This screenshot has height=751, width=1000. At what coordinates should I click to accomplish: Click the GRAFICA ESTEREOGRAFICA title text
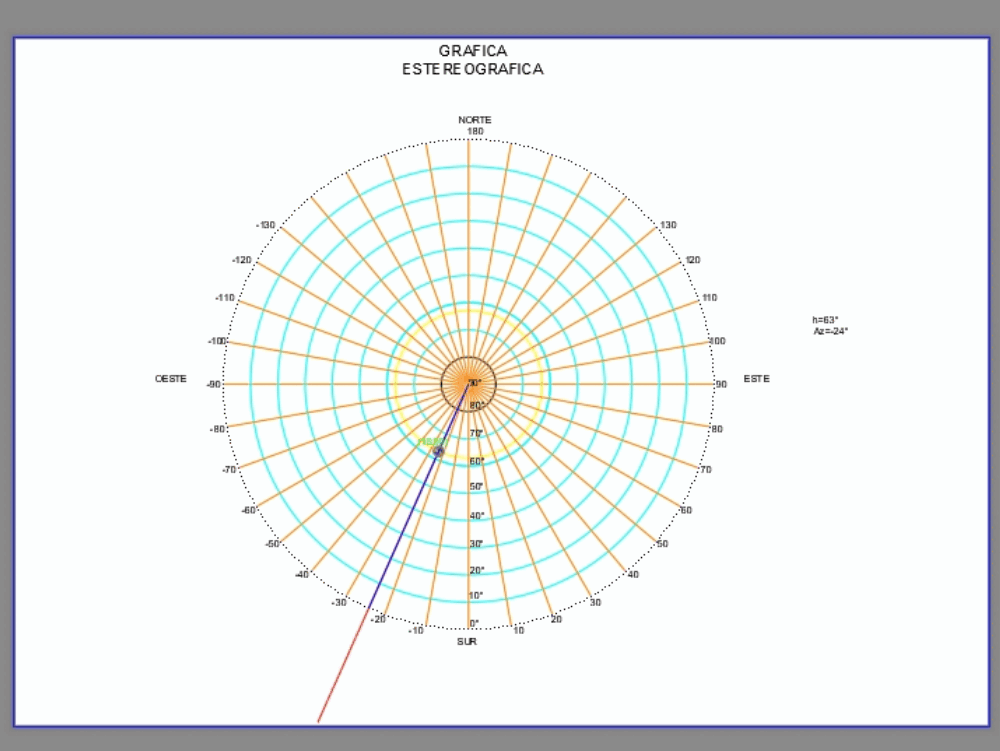472,59
